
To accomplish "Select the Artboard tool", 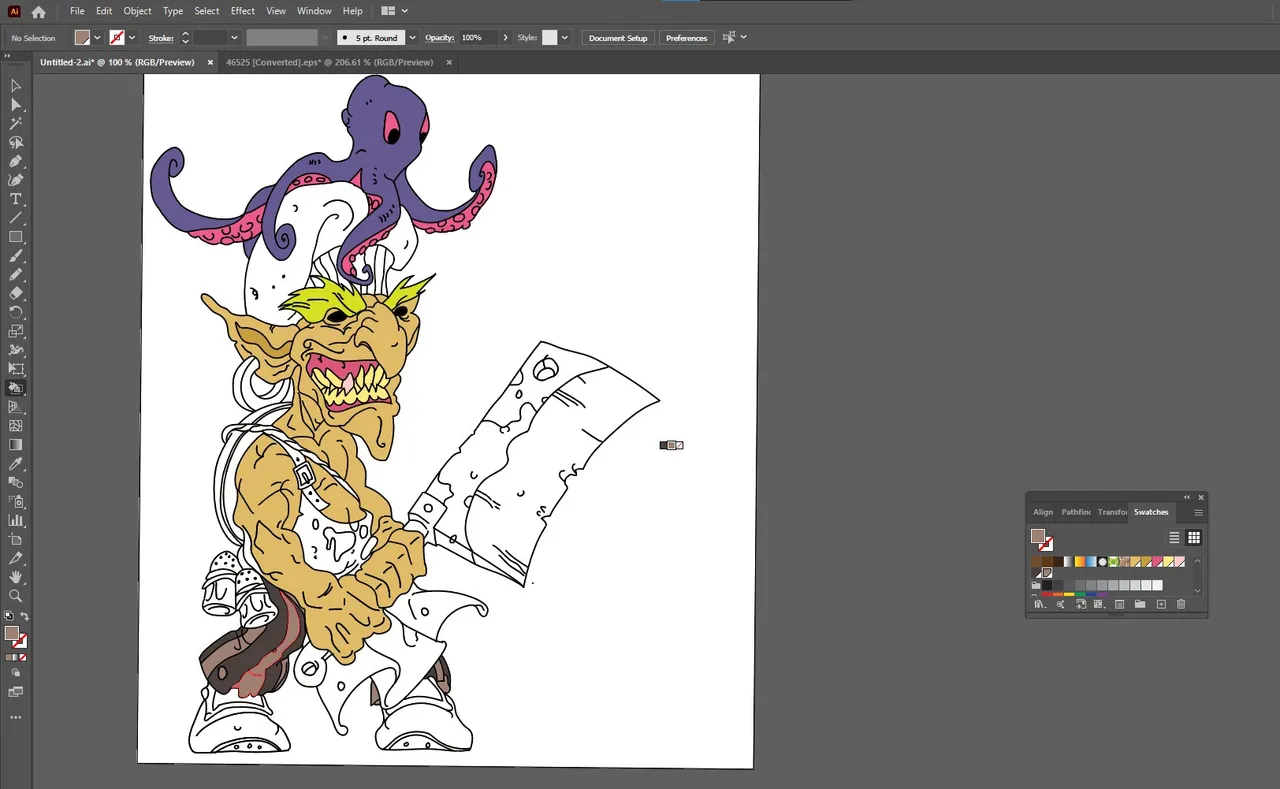I will coord(16,539).
